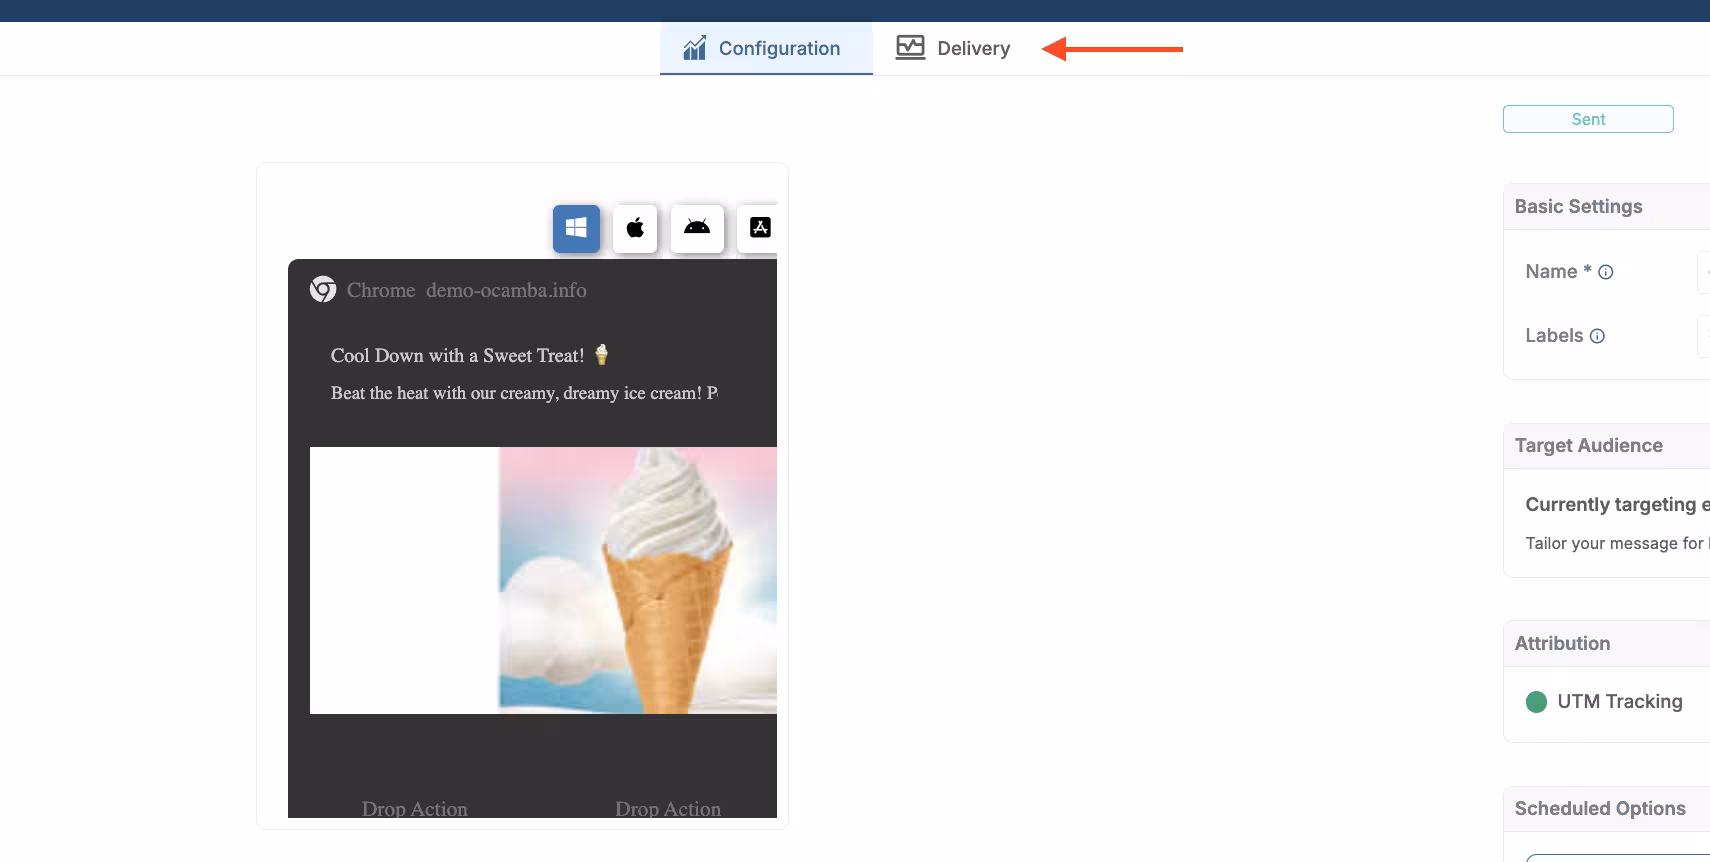Viewport: 1710px width, 862px height.
Task: Click the info icon beside Name
Action: click(x=1606, y=272)
